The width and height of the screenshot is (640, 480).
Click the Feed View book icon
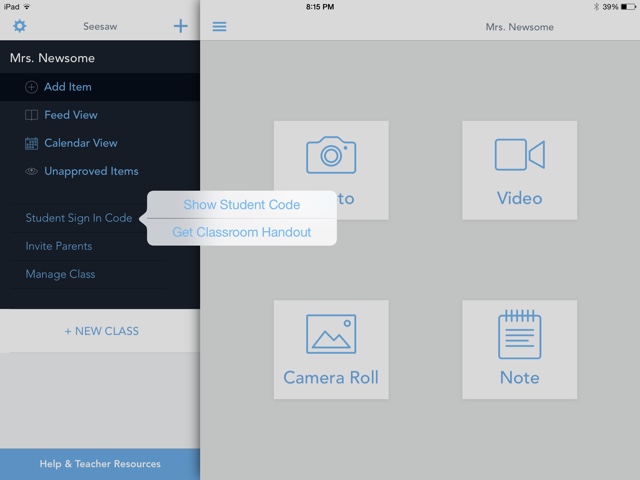tap(31, 115)
